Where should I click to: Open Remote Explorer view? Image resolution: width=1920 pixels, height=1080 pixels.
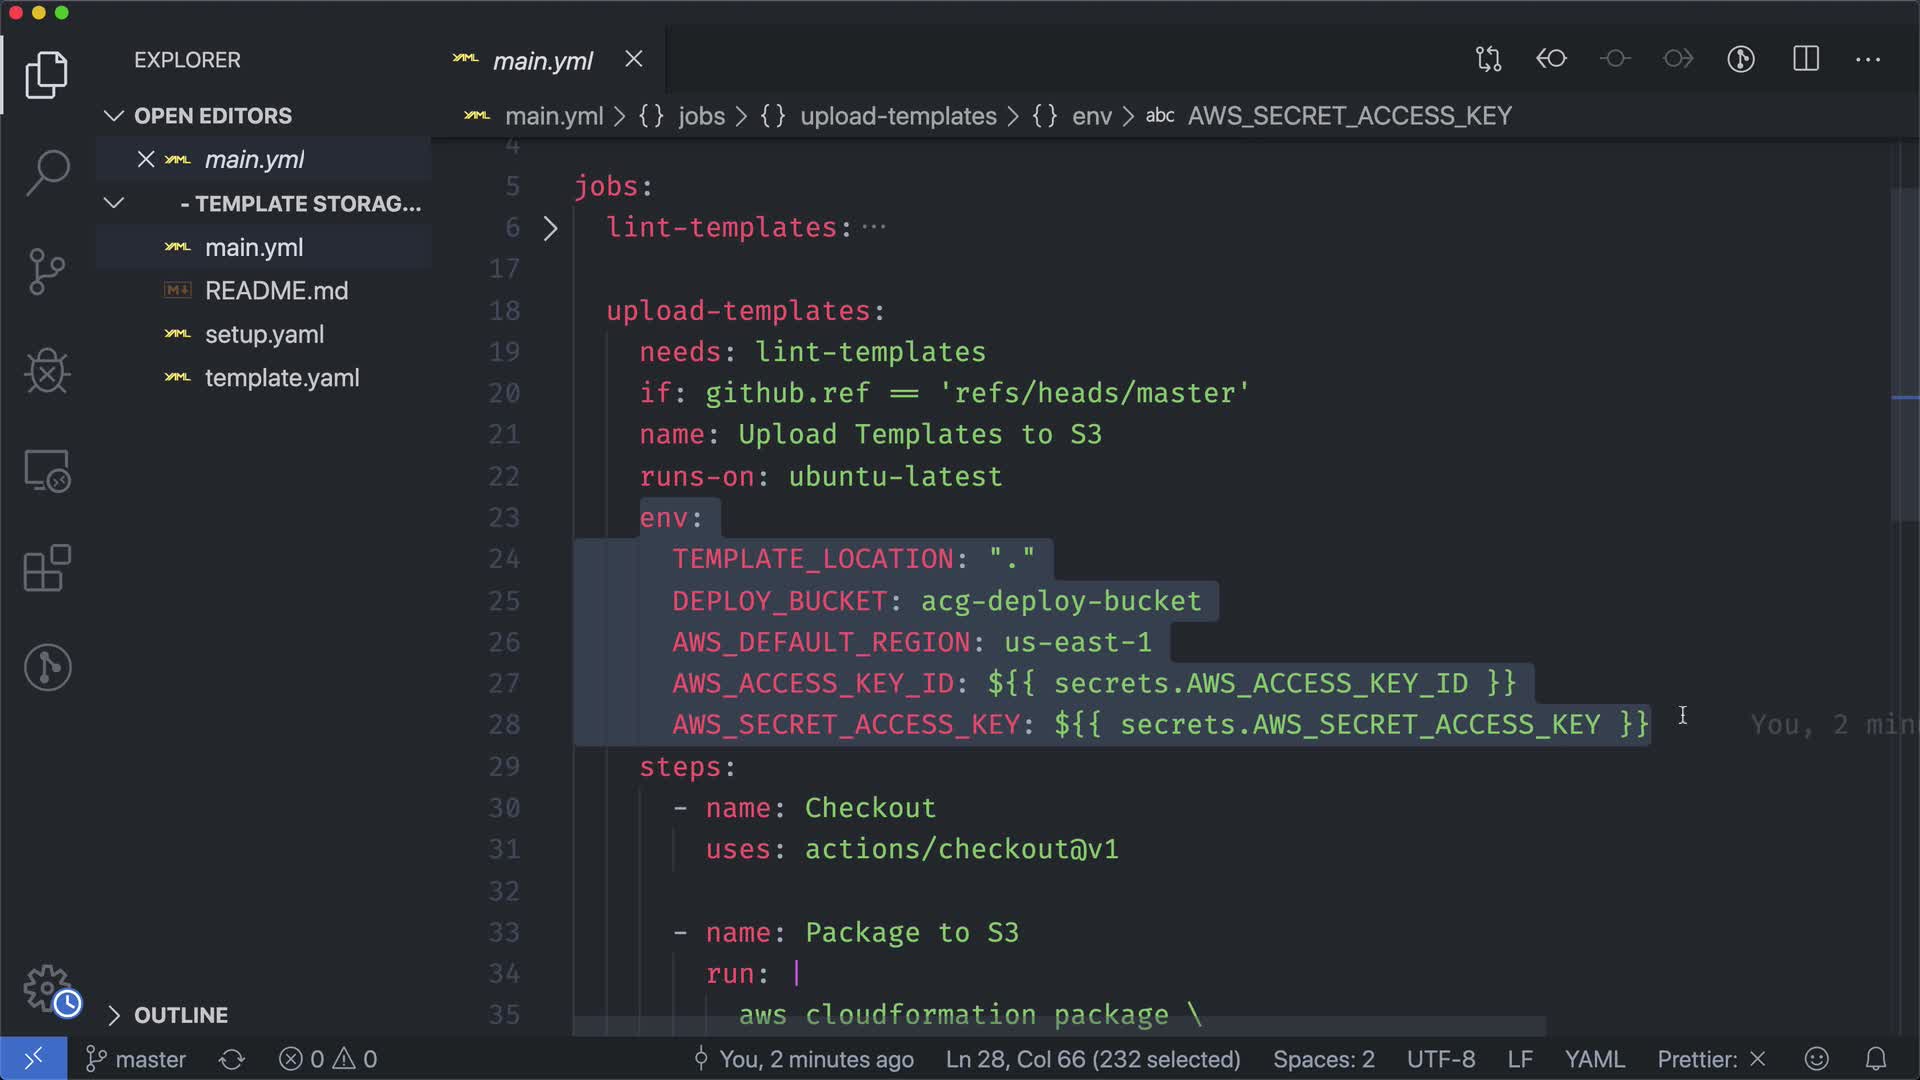pyautogui.click(x=47, y=470)
